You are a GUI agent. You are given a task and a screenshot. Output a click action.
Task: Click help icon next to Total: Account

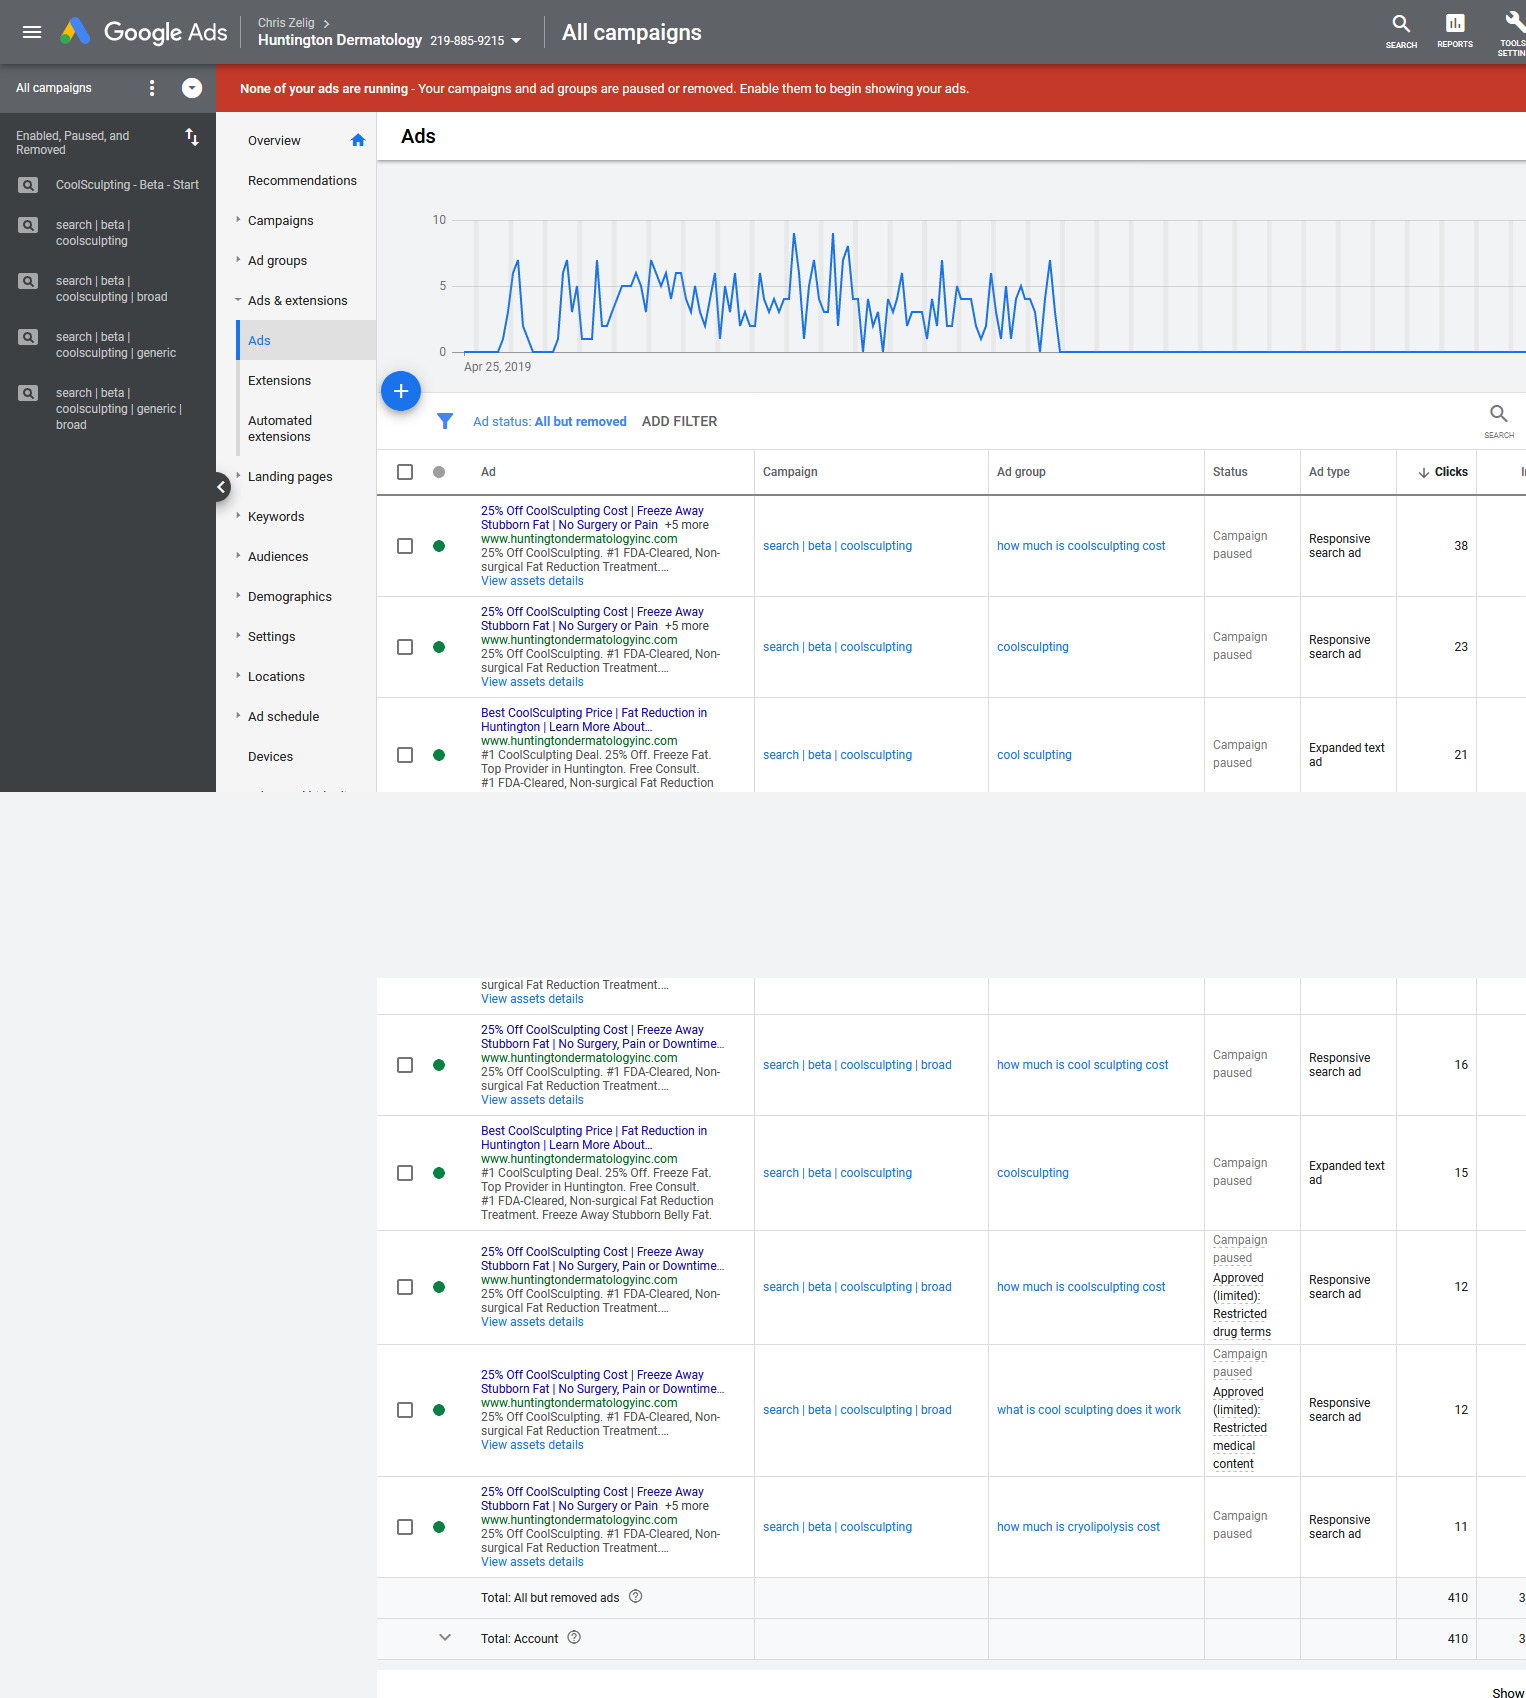click(574, 1638)
